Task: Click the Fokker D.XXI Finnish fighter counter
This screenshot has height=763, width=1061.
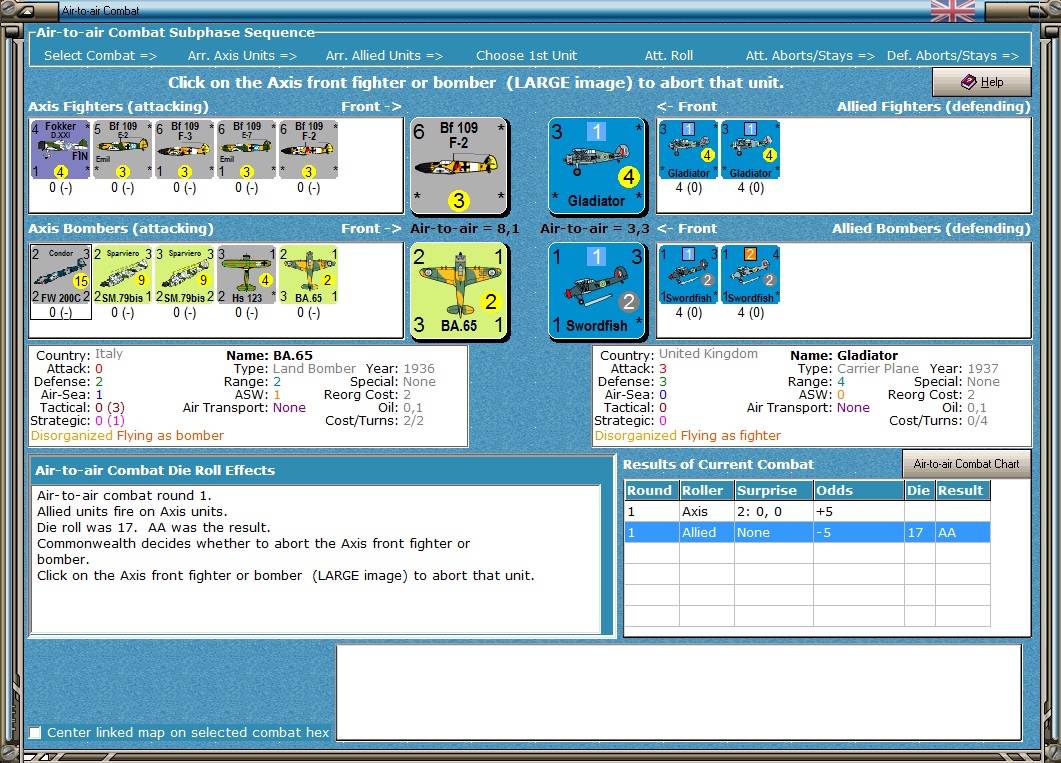Action: tap(60, 149)
